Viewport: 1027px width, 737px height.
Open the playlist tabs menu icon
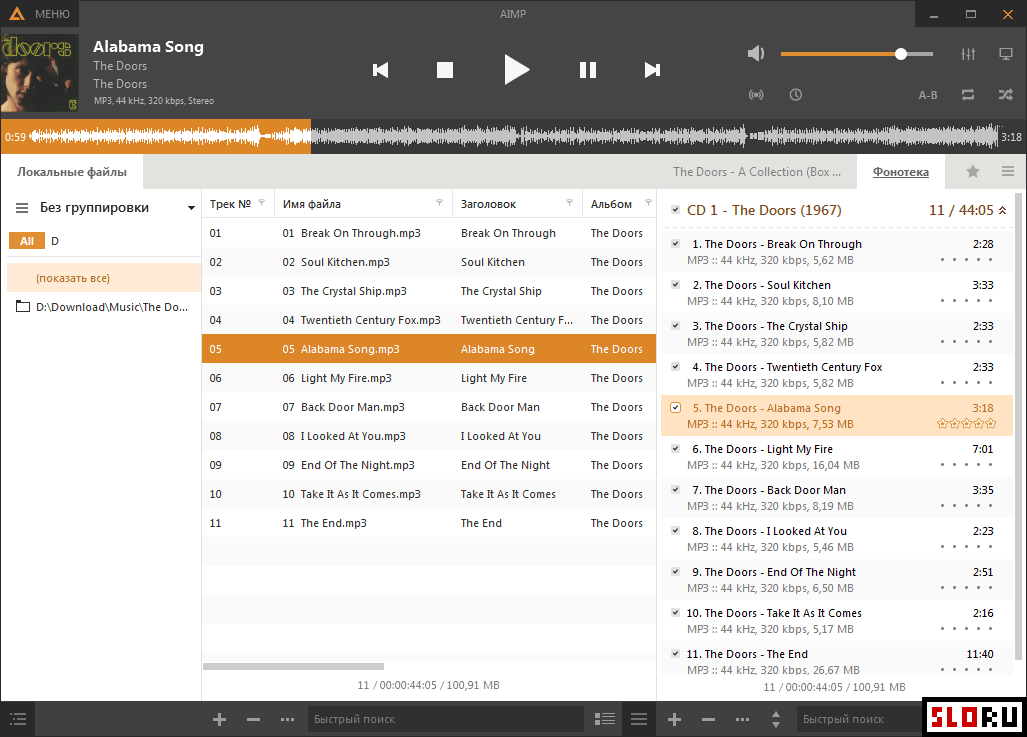(1008, 172)
